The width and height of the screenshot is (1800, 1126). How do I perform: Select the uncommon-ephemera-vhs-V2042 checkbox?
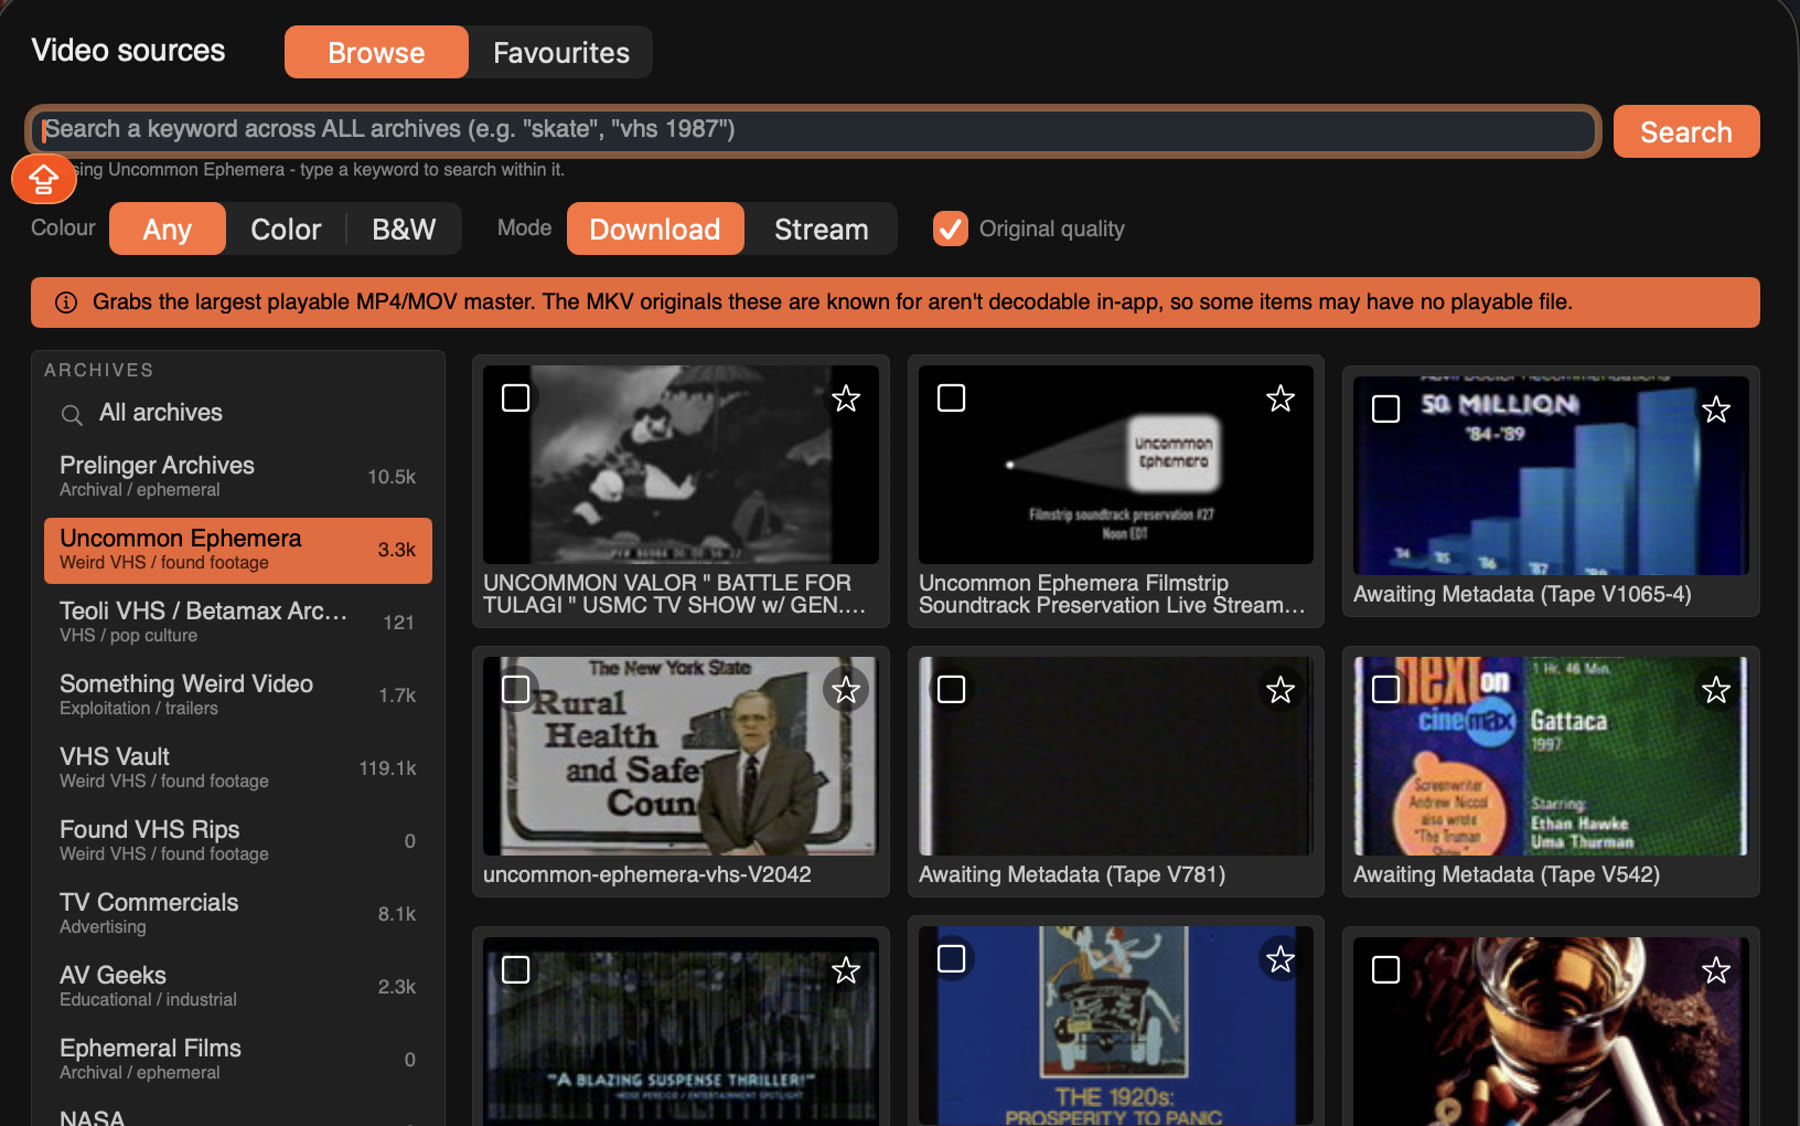[x=515, y=689]
